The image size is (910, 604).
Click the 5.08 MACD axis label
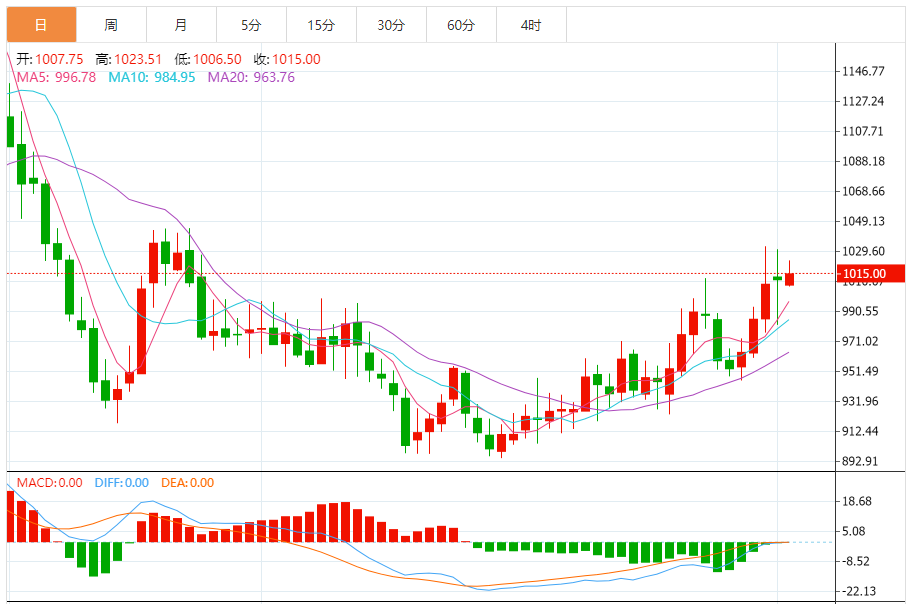pos(854,531)
